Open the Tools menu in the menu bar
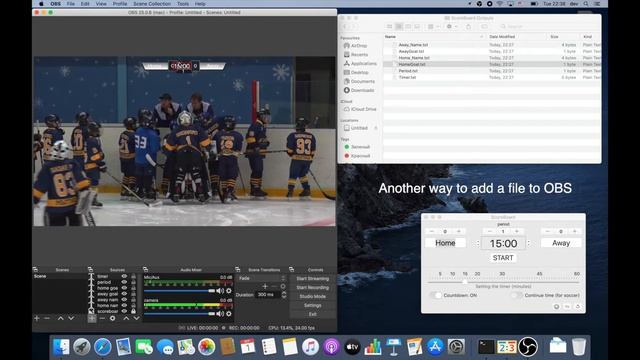The image size is (640, 360). click(183, 4)
